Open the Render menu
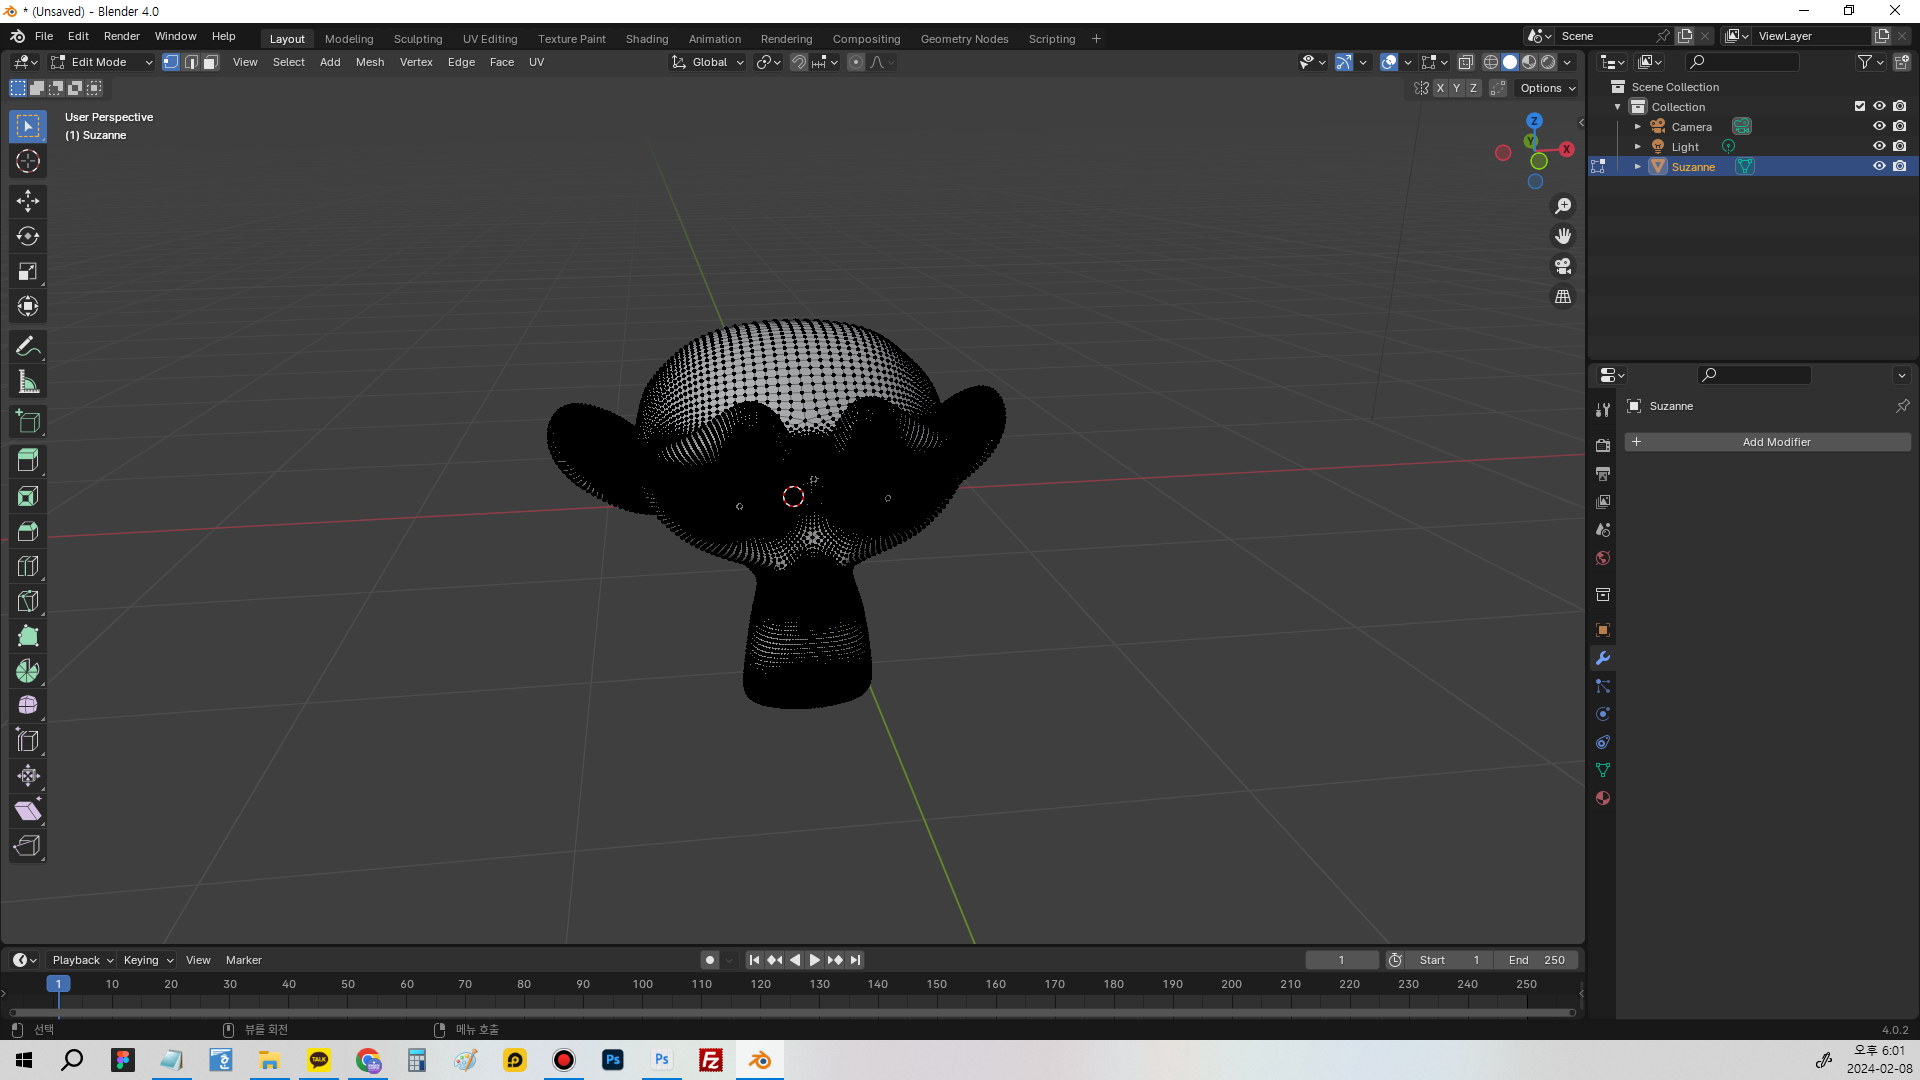The height and width of the screenshot is (1080, 1920). point(122,36)
